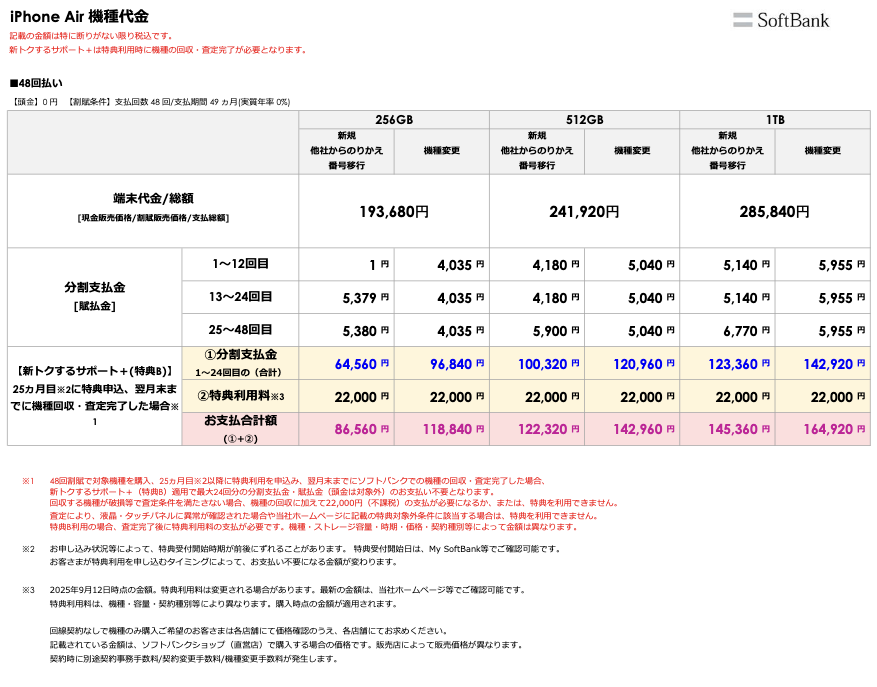The width and height of the screenshot is (877, 687).
Task: Click the blue "142,920円" amount
Action: click(834, 364)
